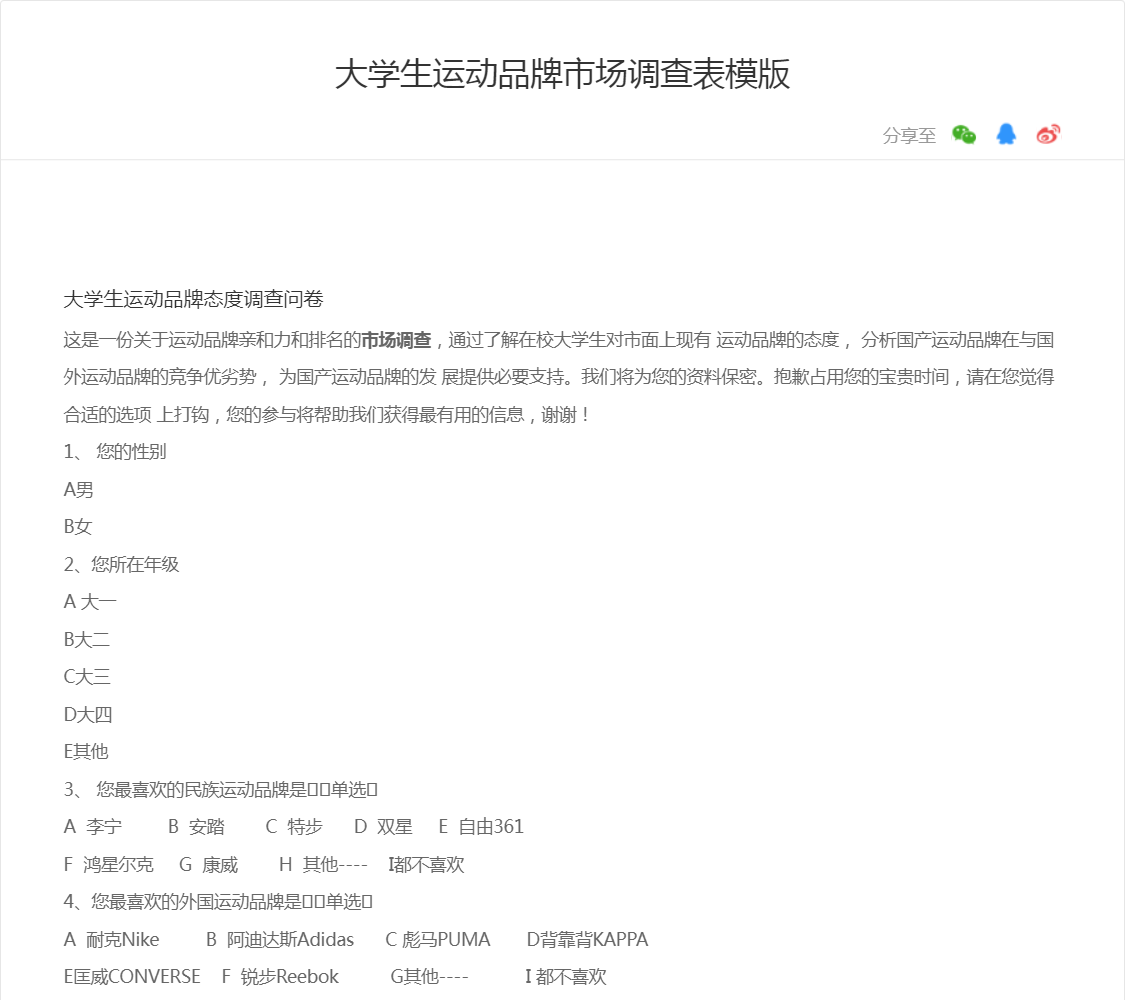Click the 分享至 label
This screenshot has width=1125, height=1000.
coord(909,136)
